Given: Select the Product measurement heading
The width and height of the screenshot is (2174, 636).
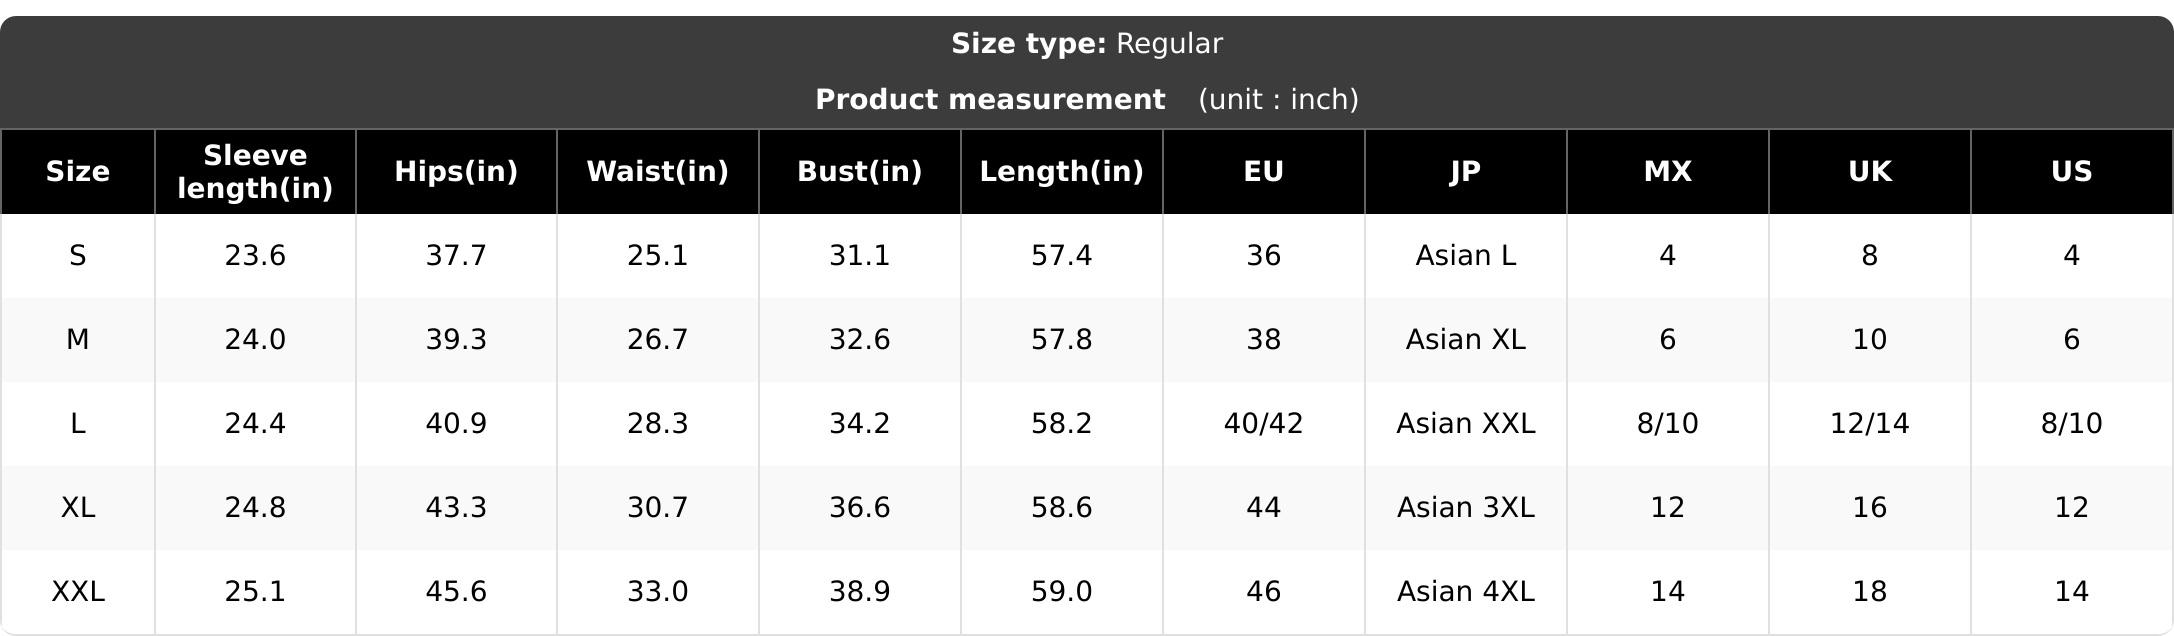Looking at the screenshot, I should 990,100.
